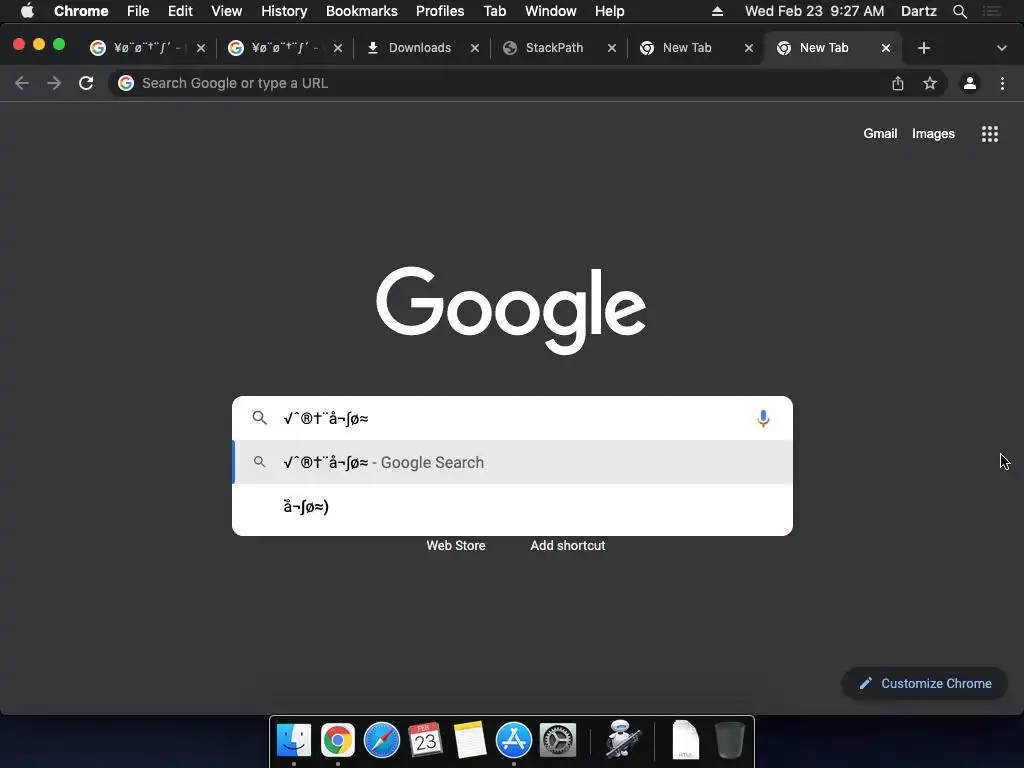Viewport: 1024px width, 768px height.
Task: Launch Safari from the Dock
Action: click(381, 740)
